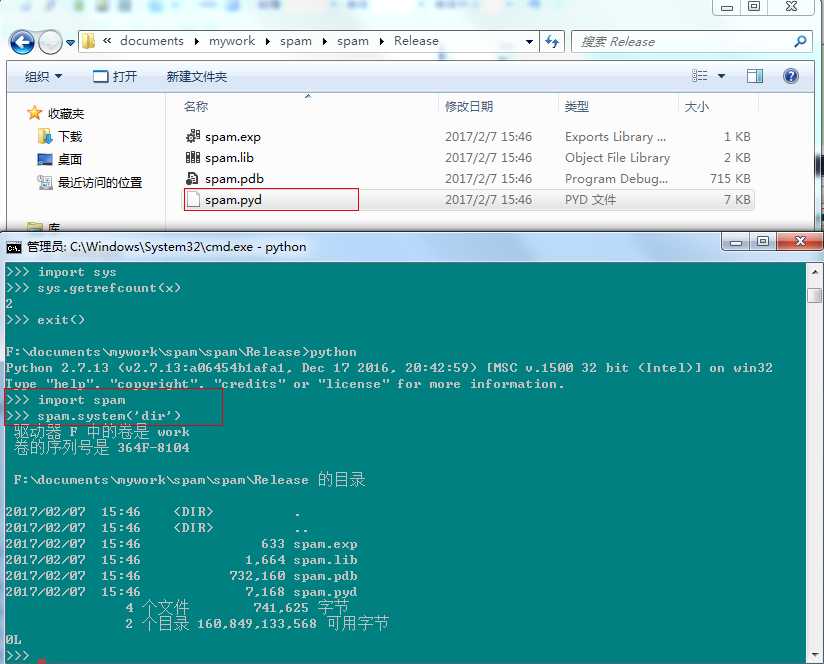Minimize the Explorer window
This screenshot has width=824, height=664.
click(x=727, y=7)
